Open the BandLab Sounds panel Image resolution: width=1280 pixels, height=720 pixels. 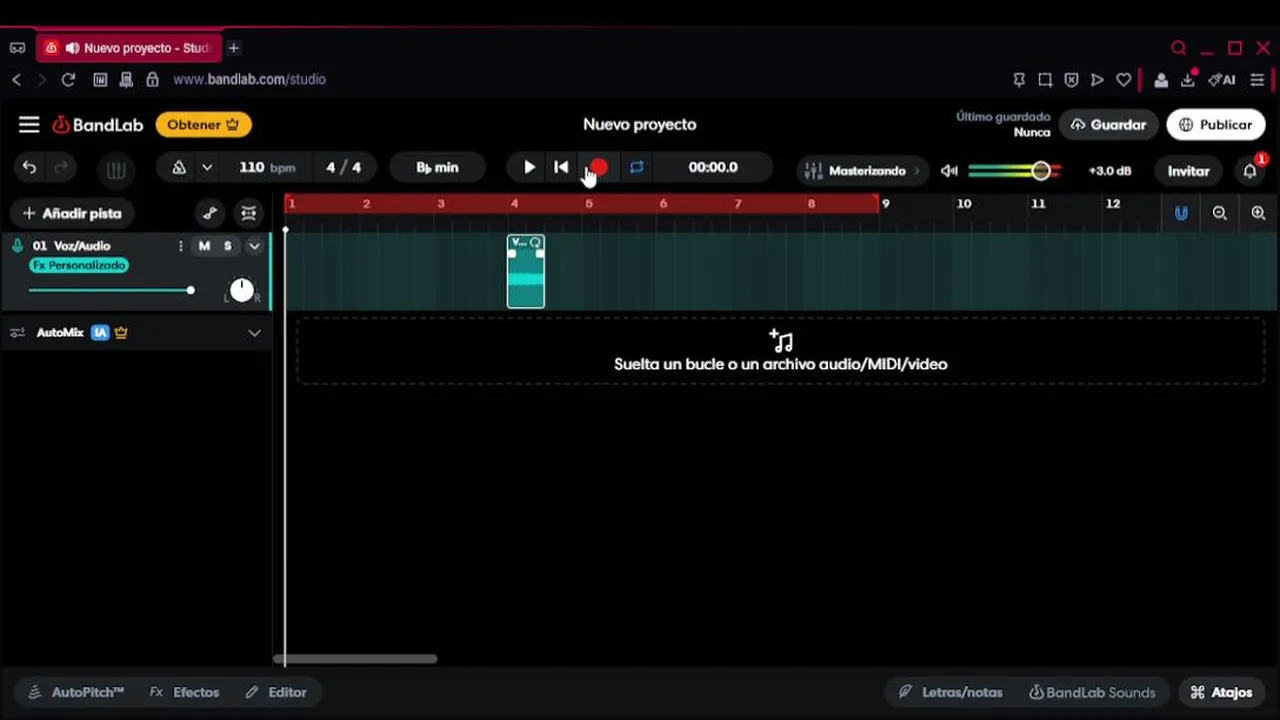1092,692
